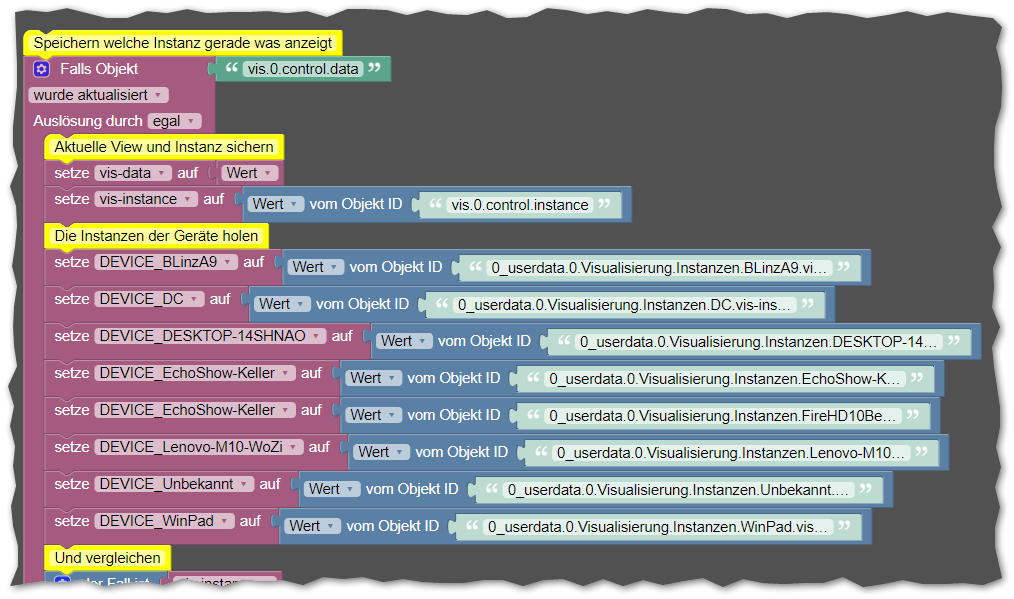The image size is (1014, 599).
Task: Expand the DEVICE_DC variable selector
Action: pyautogui.click(x=149, y=299)
